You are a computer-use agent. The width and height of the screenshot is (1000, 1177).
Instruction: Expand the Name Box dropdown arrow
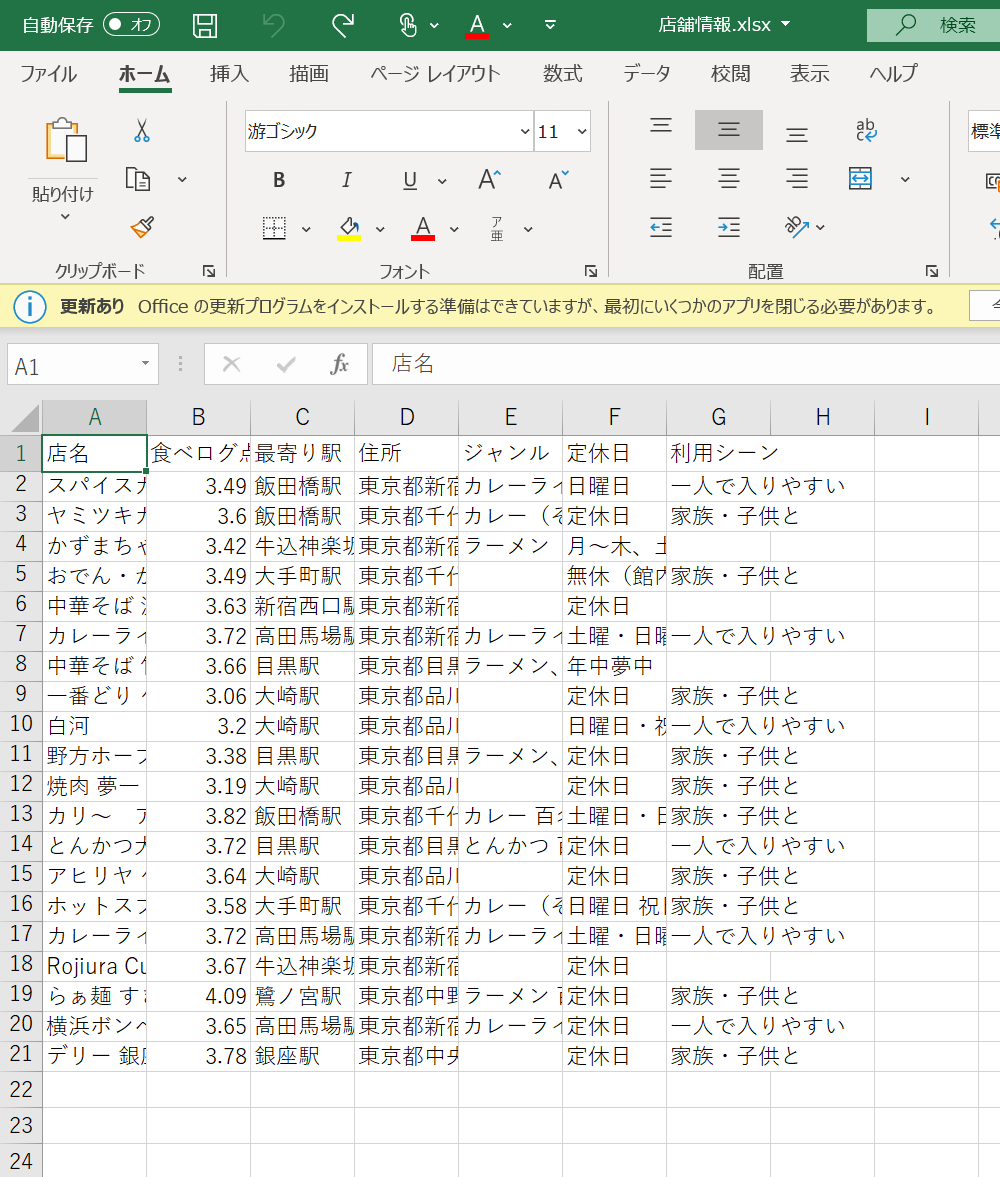pyautogui.click(x=145, y=364)
